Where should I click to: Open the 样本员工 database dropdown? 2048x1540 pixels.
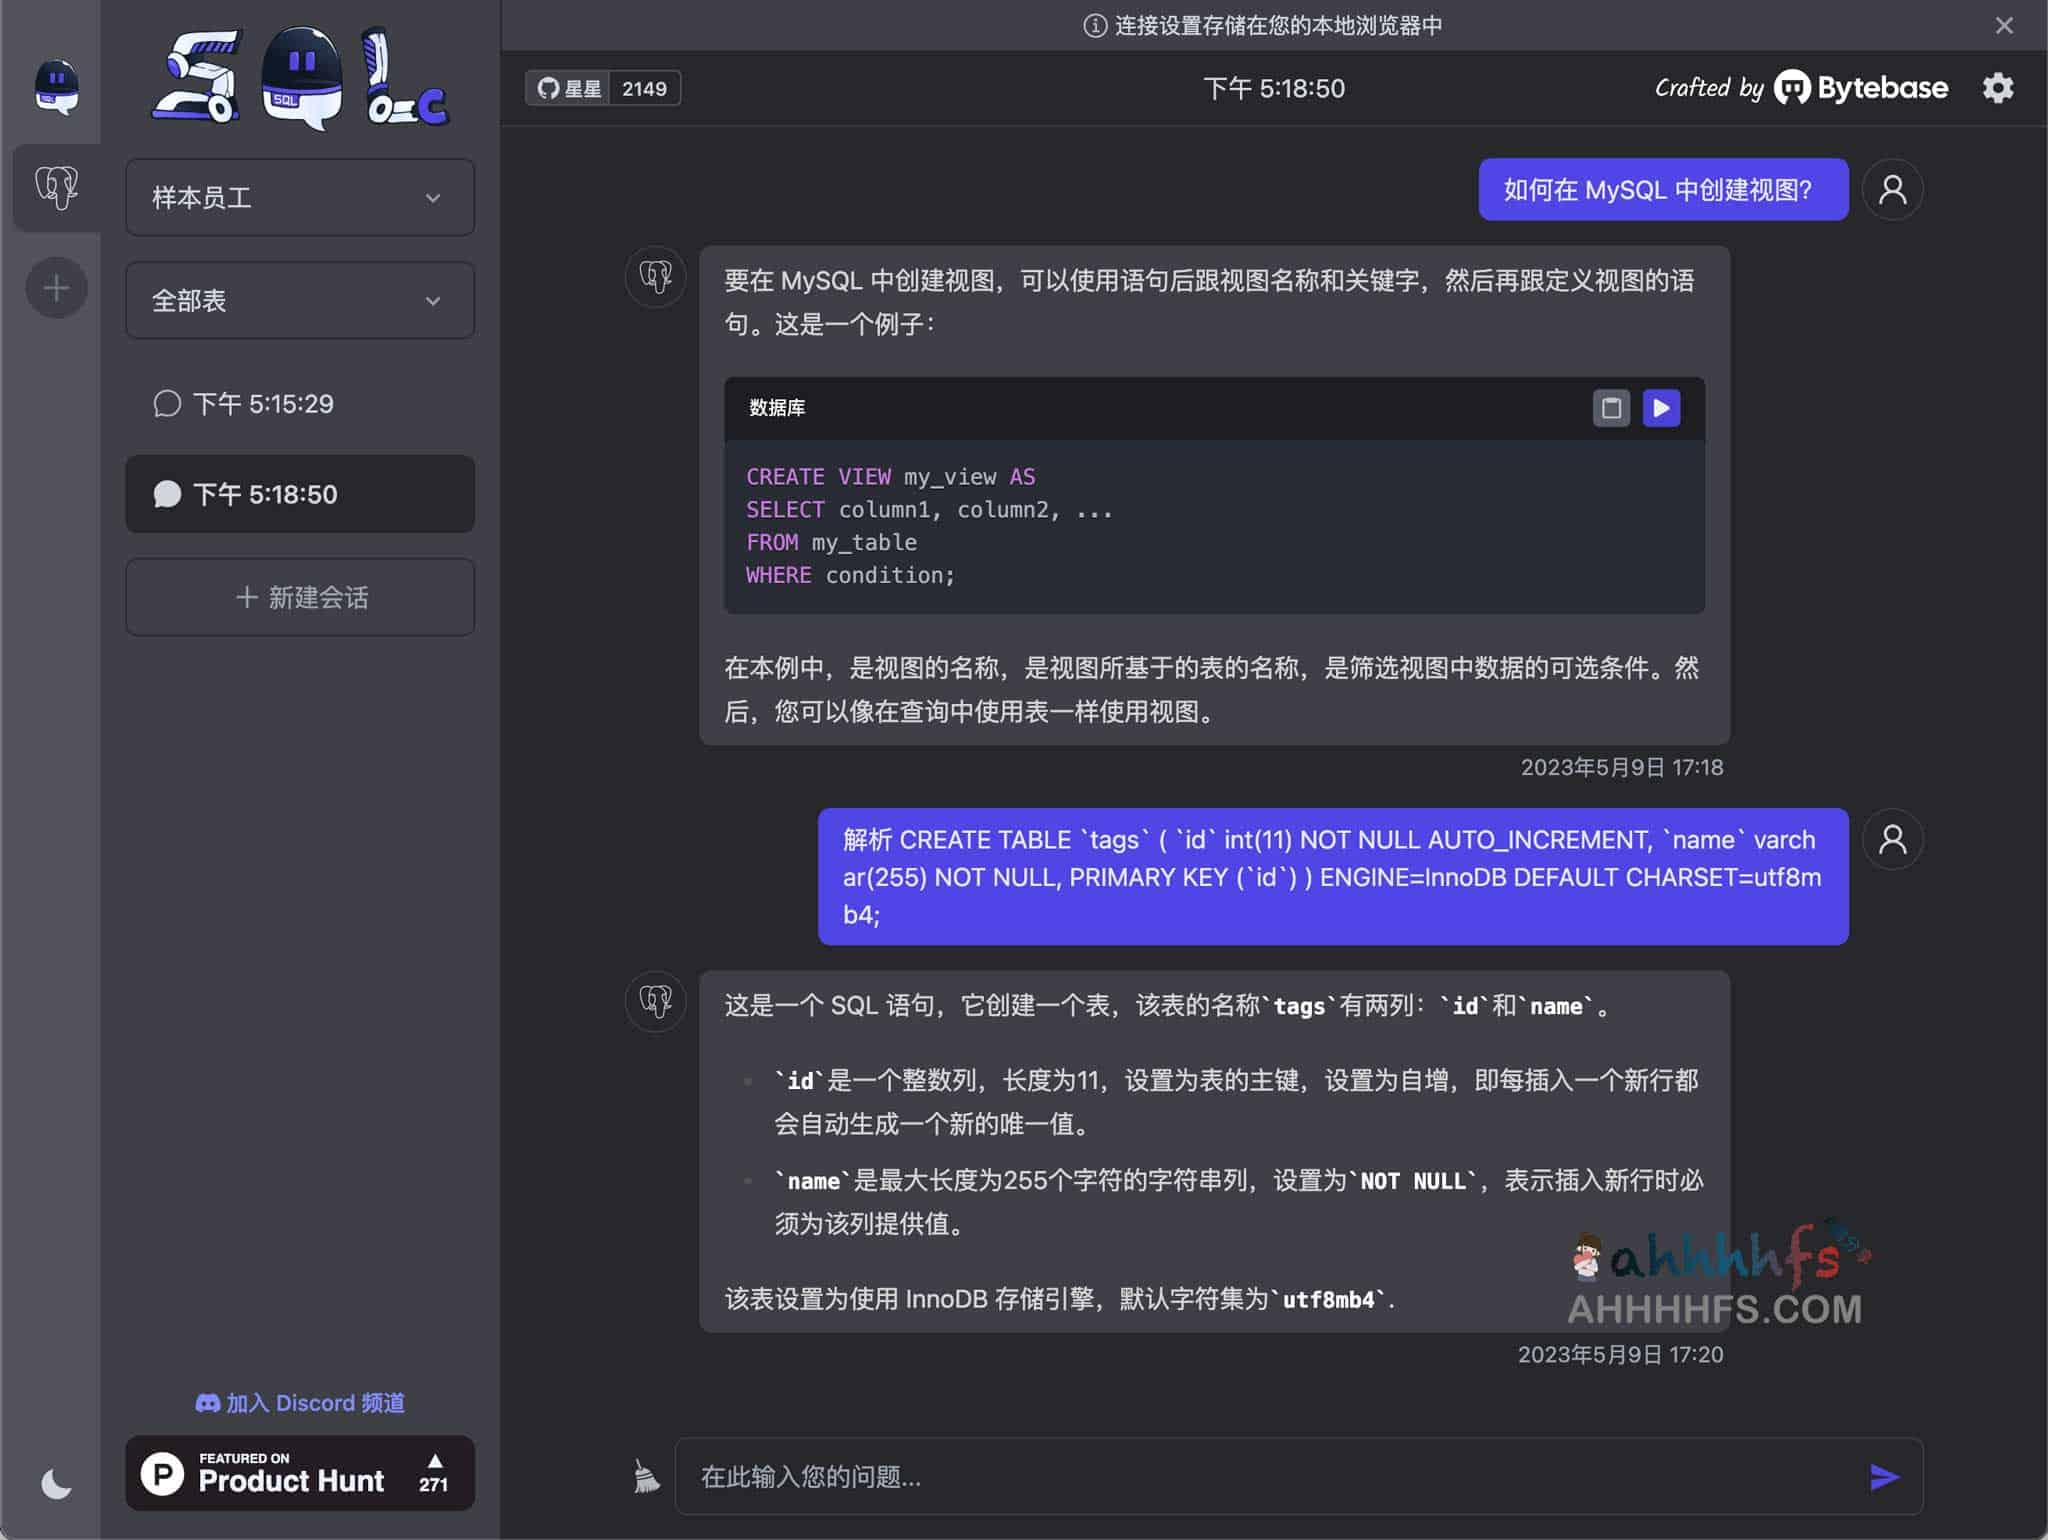[x=299, y=198]
